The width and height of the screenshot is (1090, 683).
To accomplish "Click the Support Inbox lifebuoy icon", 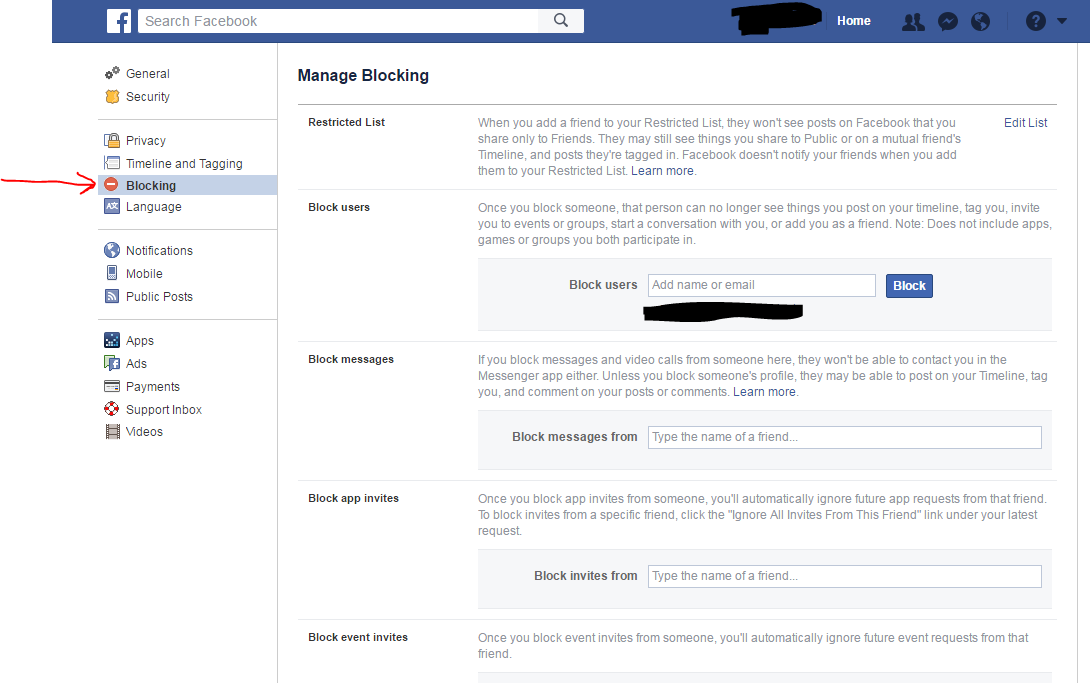I will pyautogui.click(x=112, y=409).
